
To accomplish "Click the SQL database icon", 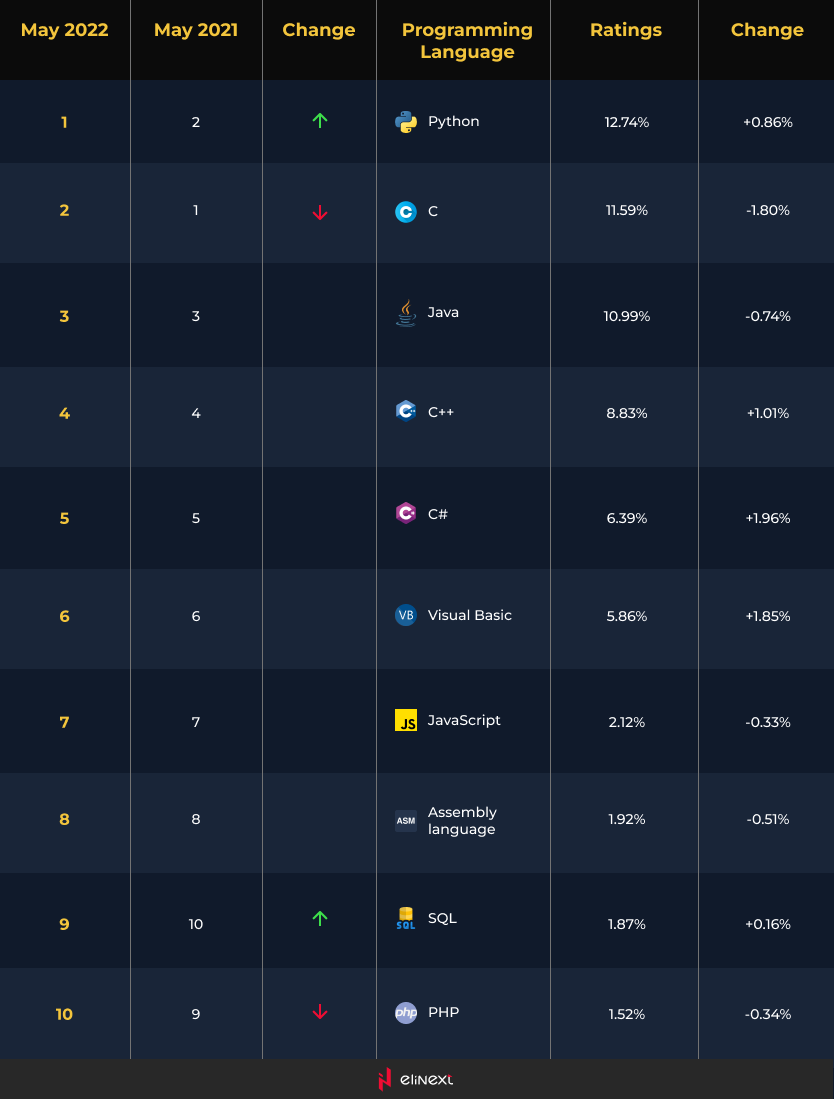I will [406, 918].
